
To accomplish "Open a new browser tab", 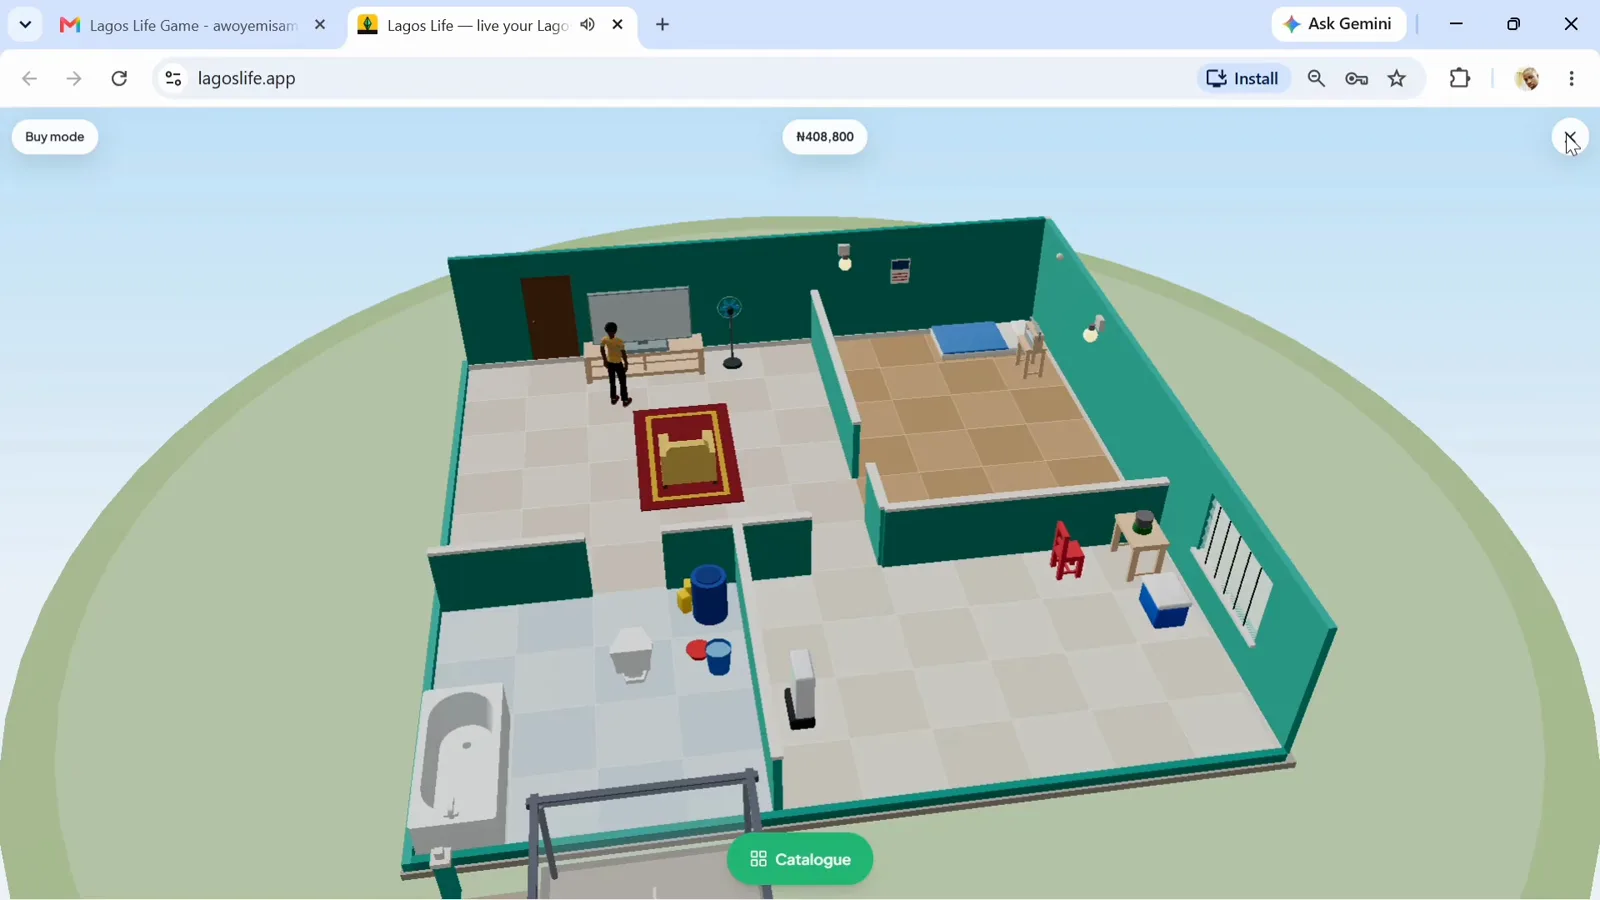I will tap(663, 25).
